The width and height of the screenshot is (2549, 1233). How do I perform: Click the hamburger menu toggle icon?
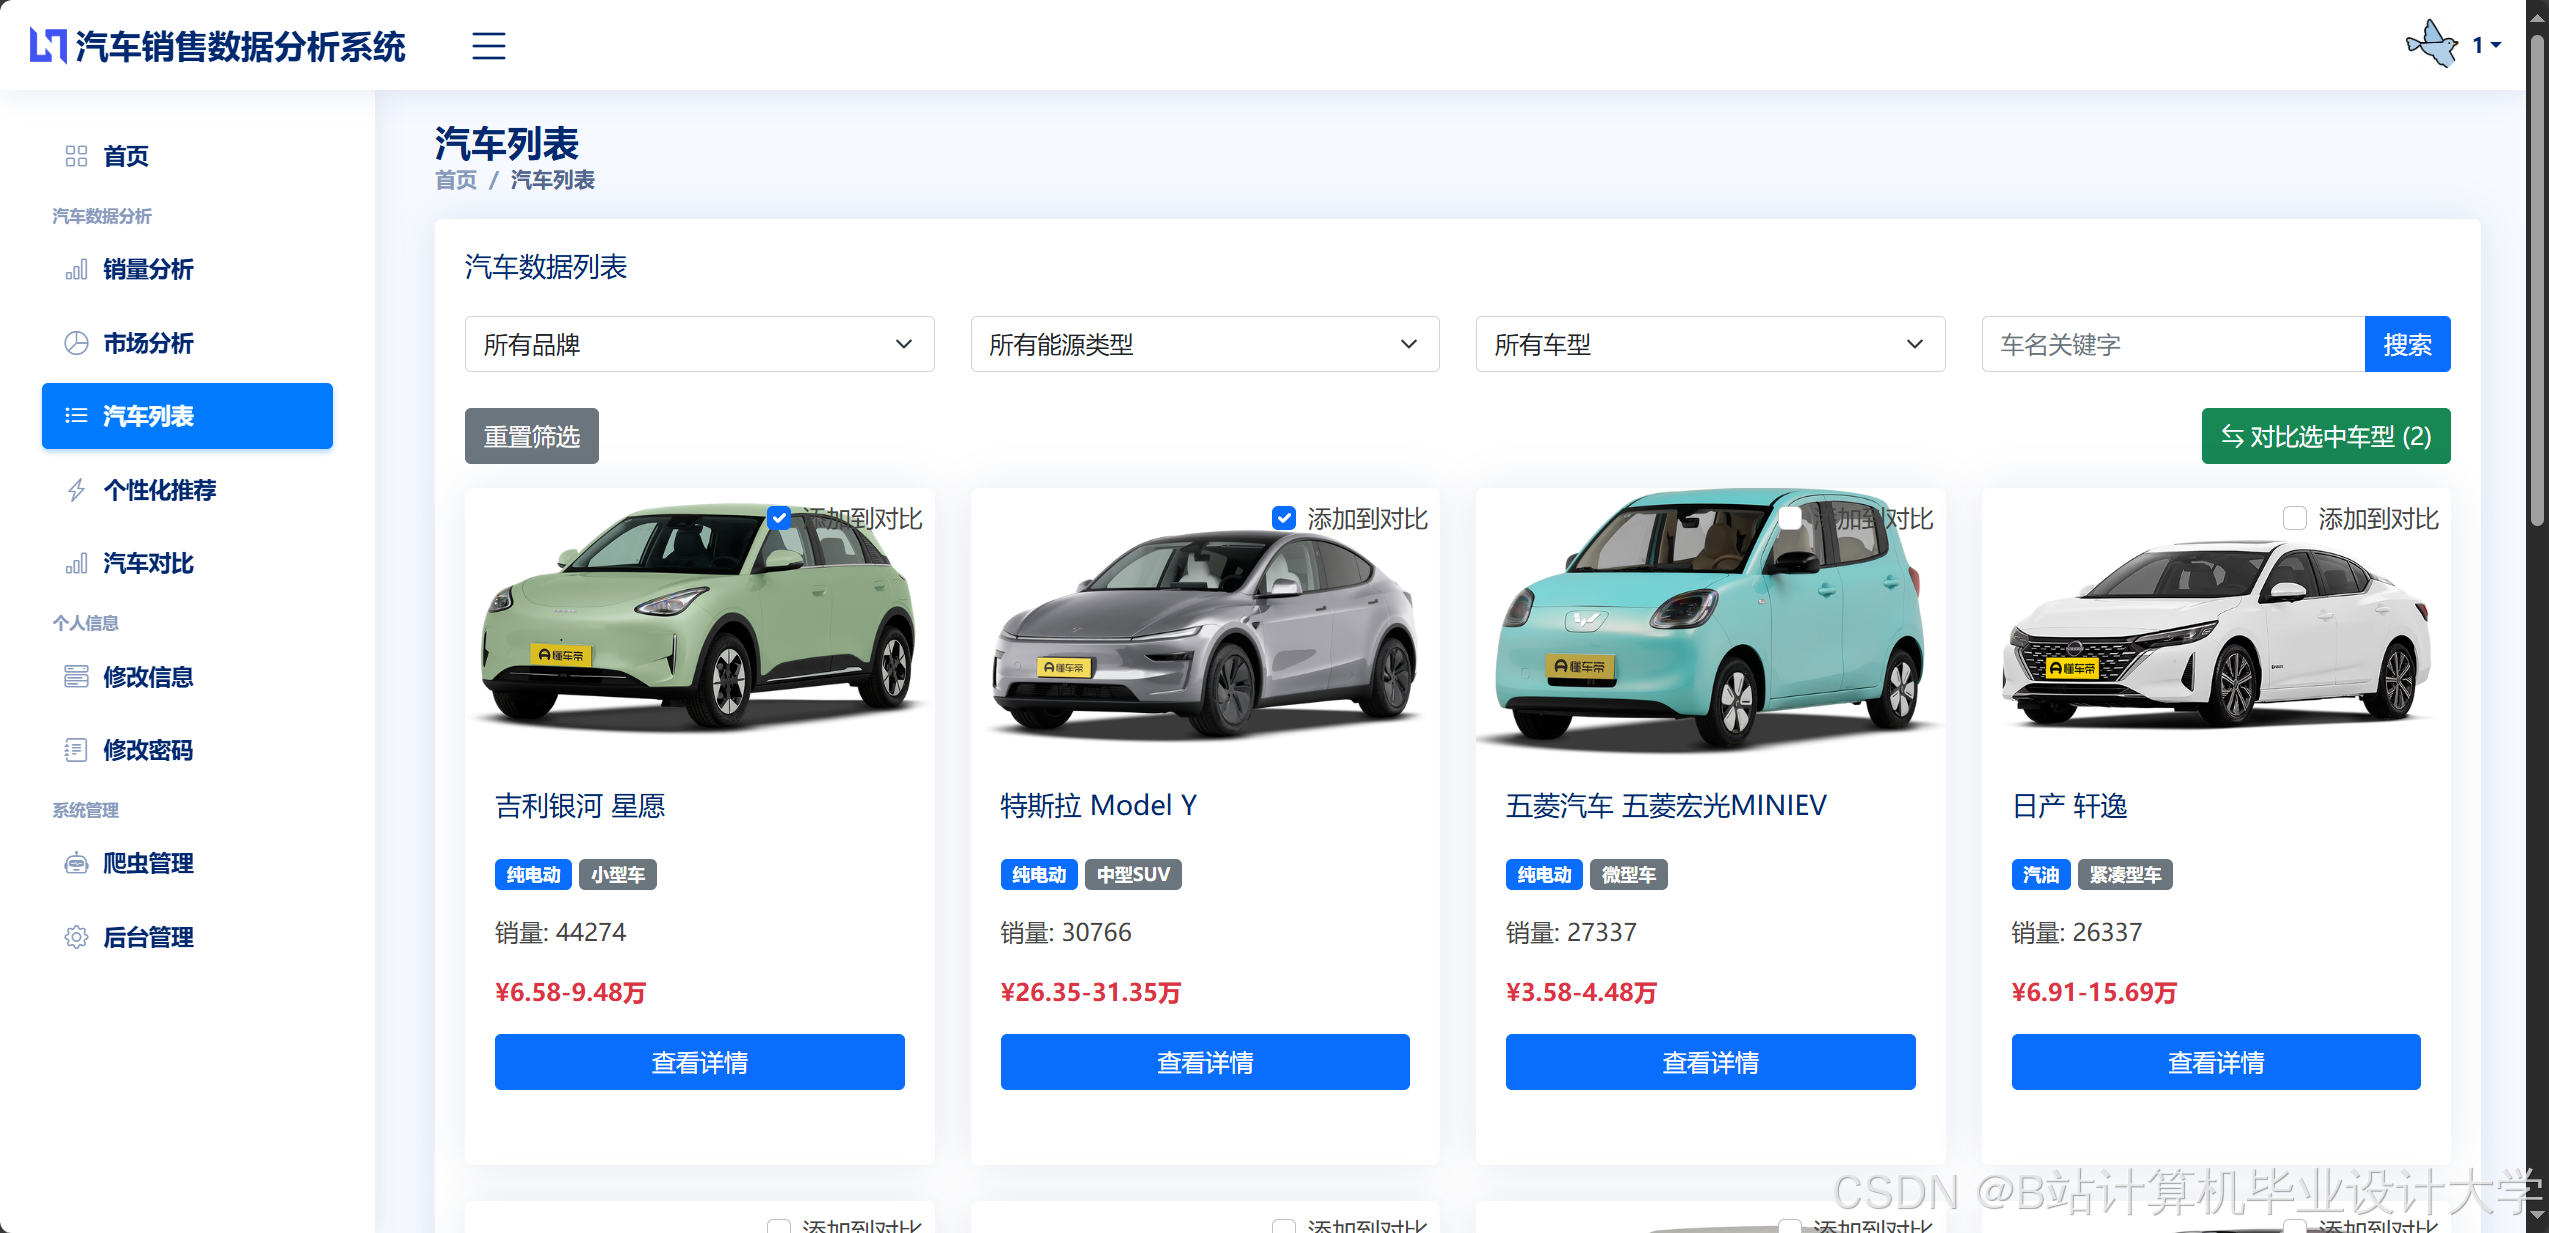point(488,46)
